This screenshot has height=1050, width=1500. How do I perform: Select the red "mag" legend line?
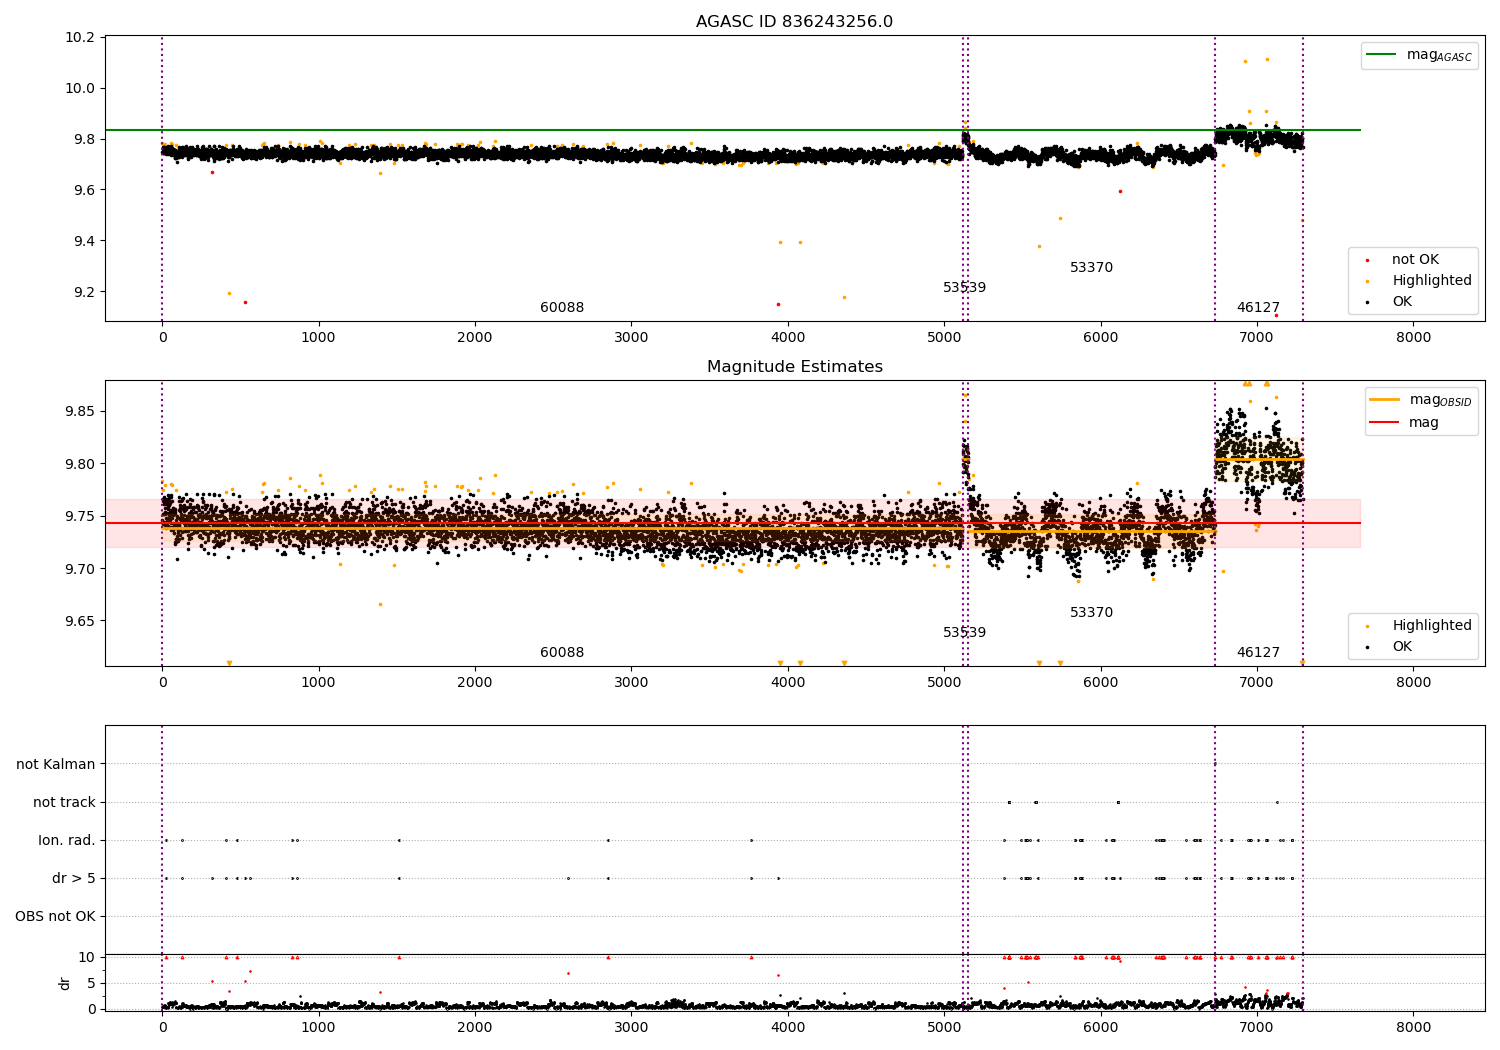coord(1385,422)
